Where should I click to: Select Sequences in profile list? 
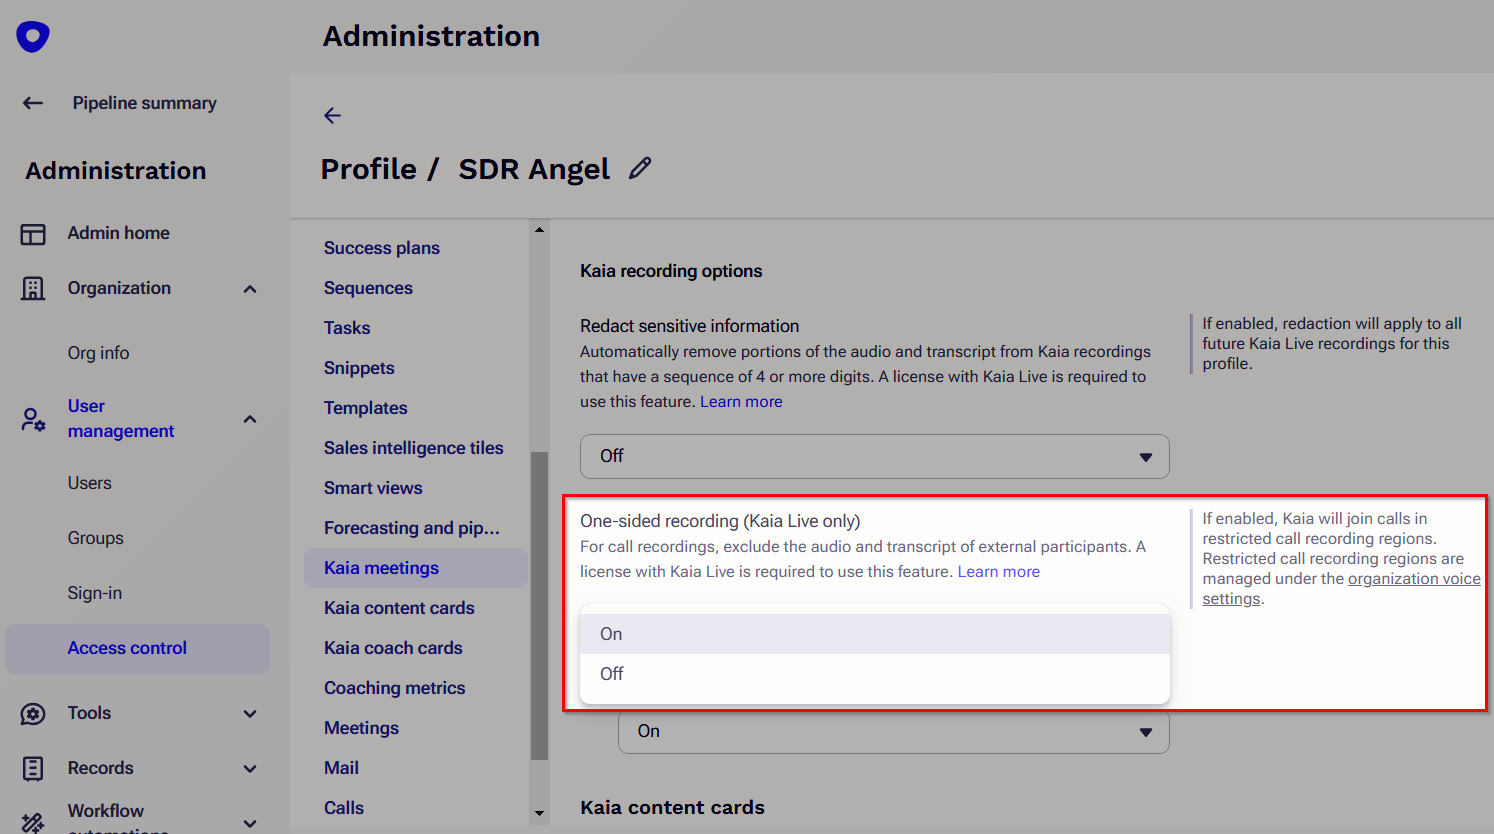coord(368,288)
